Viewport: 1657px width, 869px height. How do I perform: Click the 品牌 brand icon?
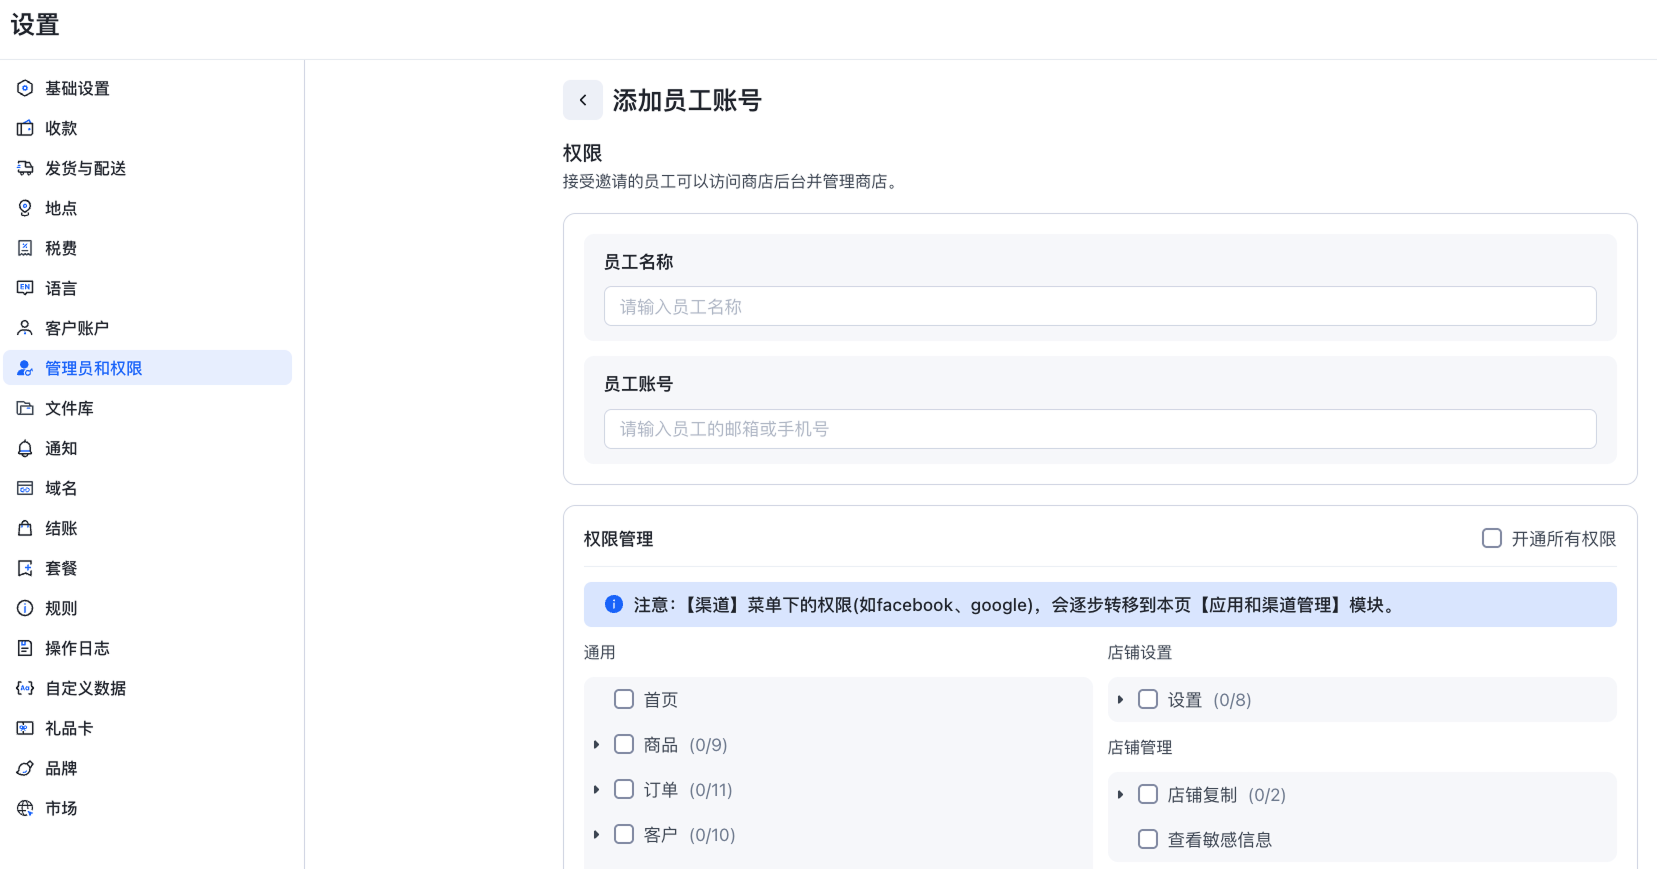point(25,768)
